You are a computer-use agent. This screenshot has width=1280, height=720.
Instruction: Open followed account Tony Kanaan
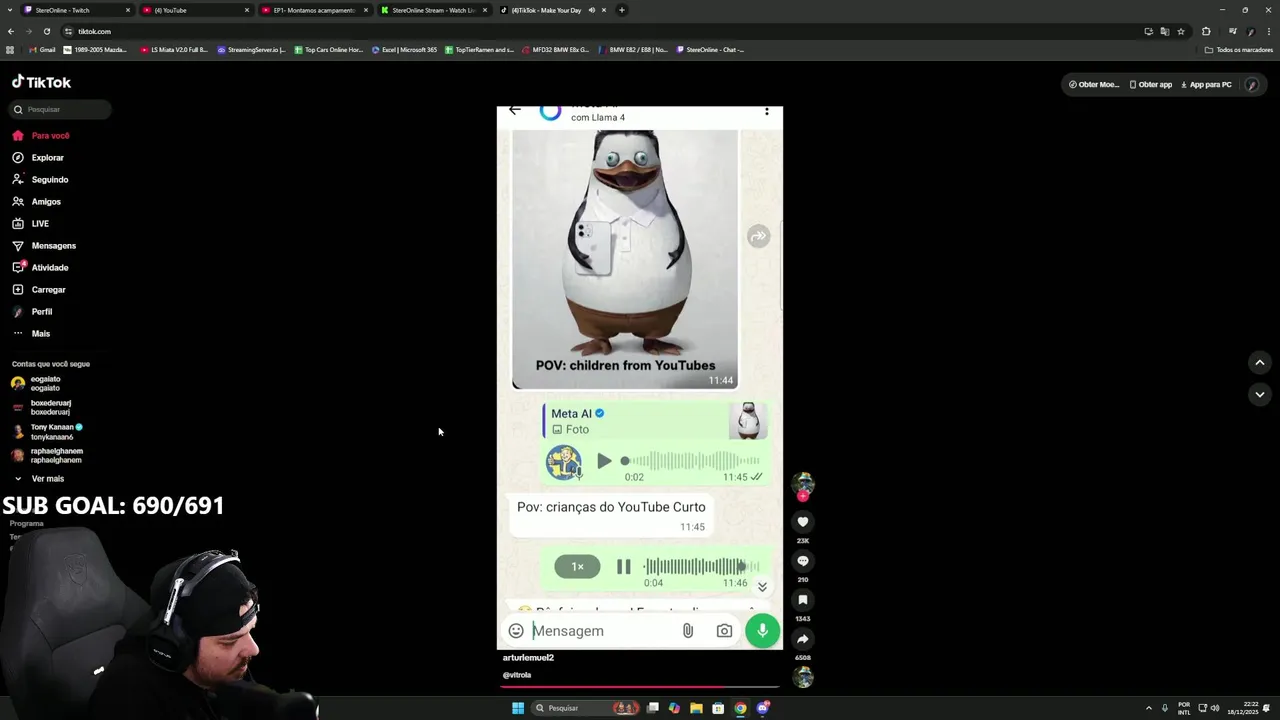tap(47, 431)
